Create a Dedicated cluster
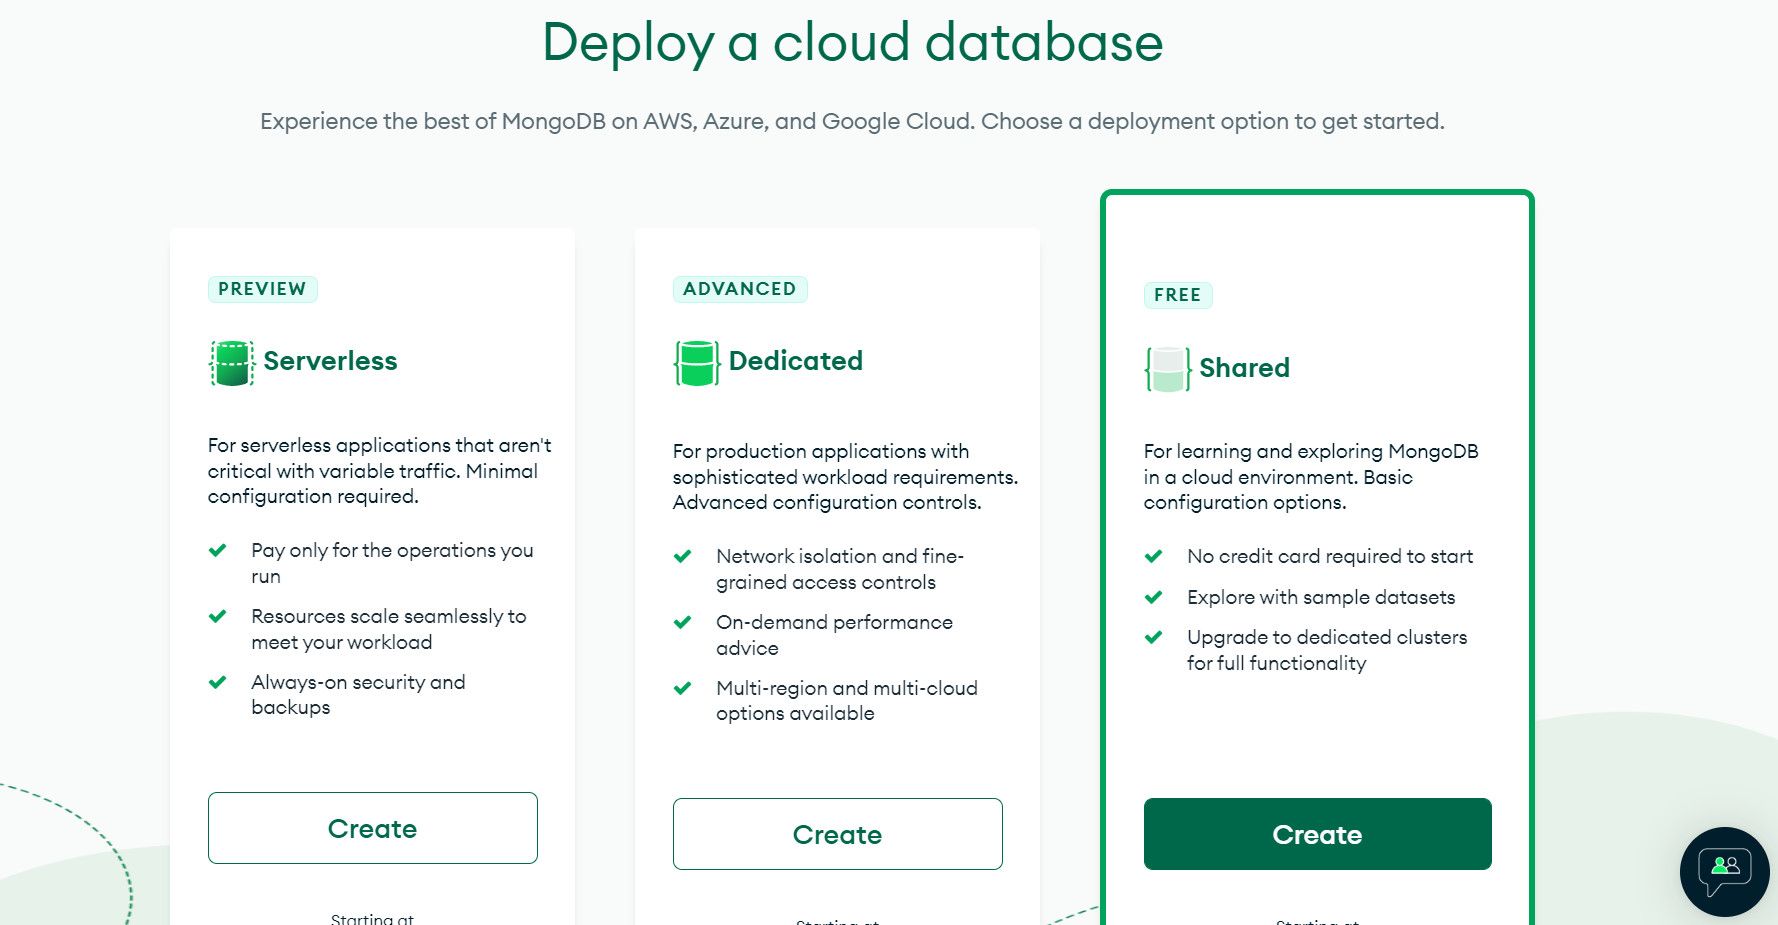The height and width of the screenshot is (925, 1778). pos(837,833)
